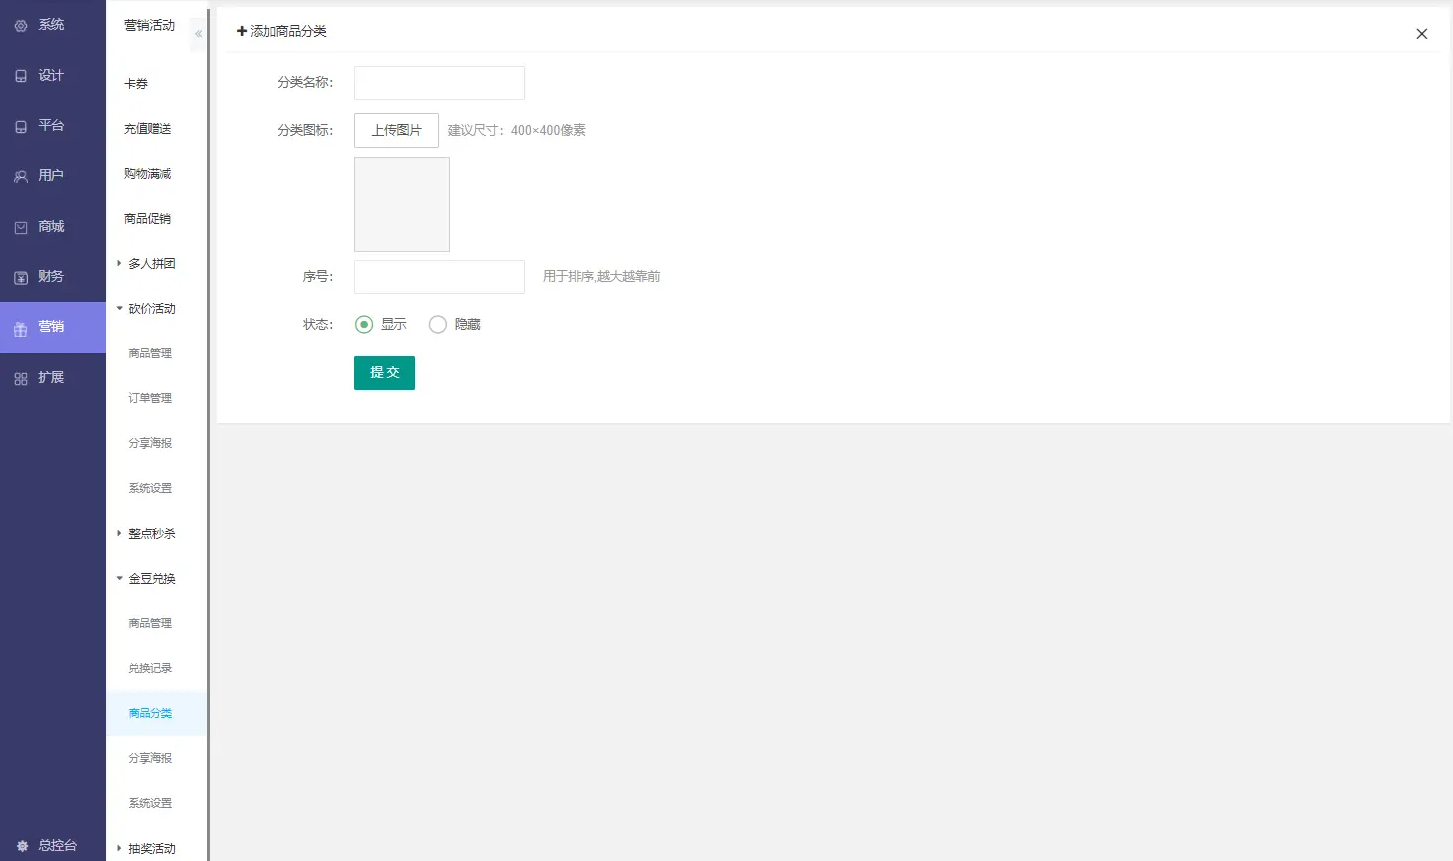
Task: Go to 总控台 dashboard
Action: pos(53,845)
